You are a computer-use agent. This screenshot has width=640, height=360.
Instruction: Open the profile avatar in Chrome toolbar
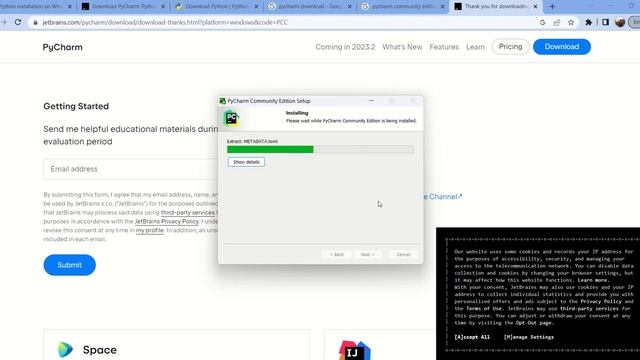(x=620, y=22)
